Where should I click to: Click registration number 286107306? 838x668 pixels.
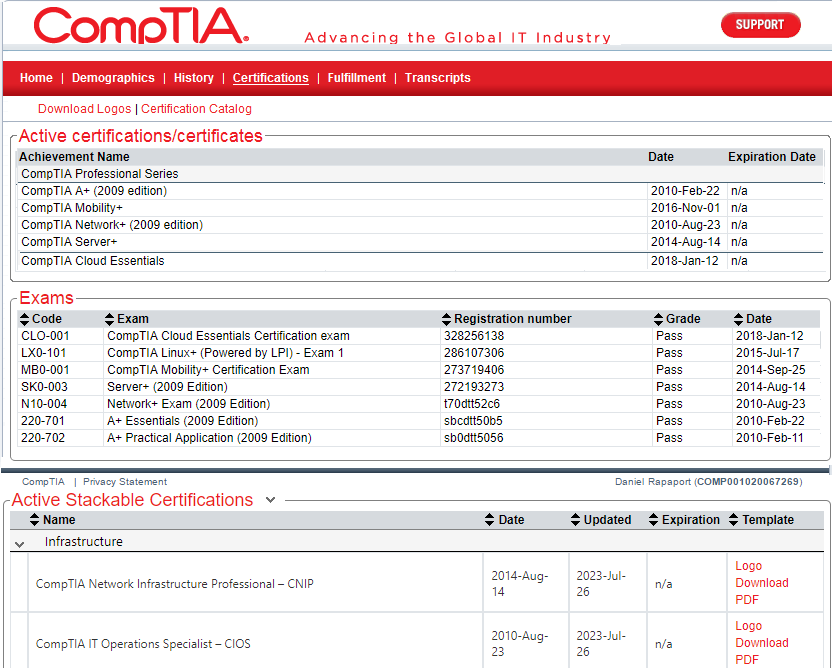click(474, 353)
